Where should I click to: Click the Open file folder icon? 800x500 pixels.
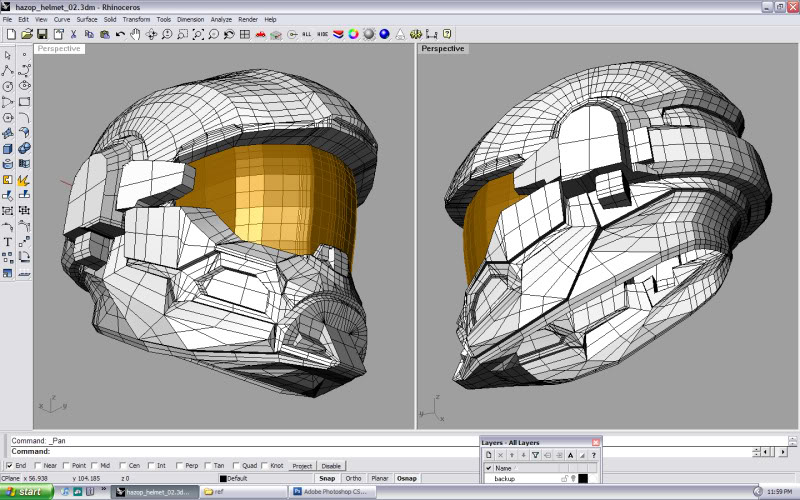27,34
